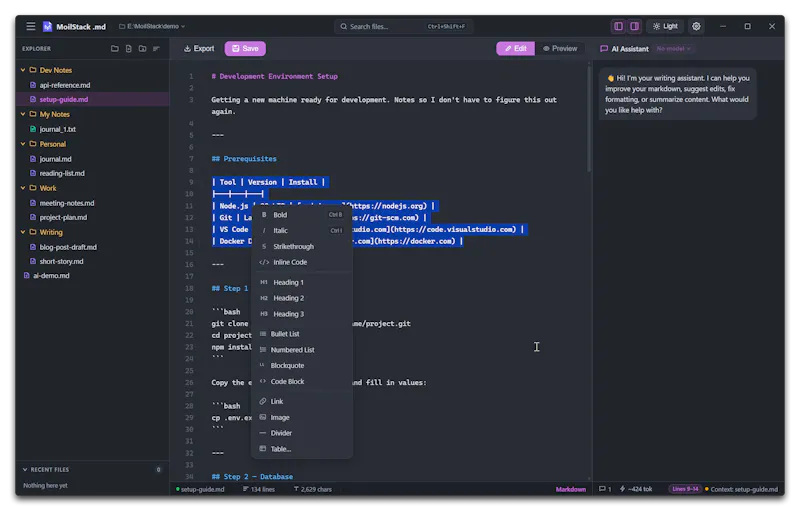Click the sort files icon in Explorer
800x511 pixels.
(x=156, y=48)
